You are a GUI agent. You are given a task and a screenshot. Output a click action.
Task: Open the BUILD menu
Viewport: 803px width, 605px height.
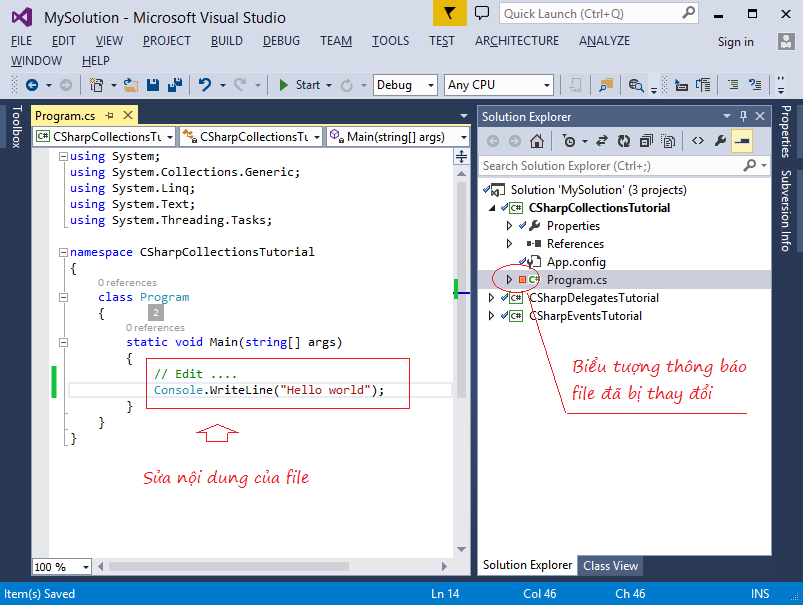227,41
